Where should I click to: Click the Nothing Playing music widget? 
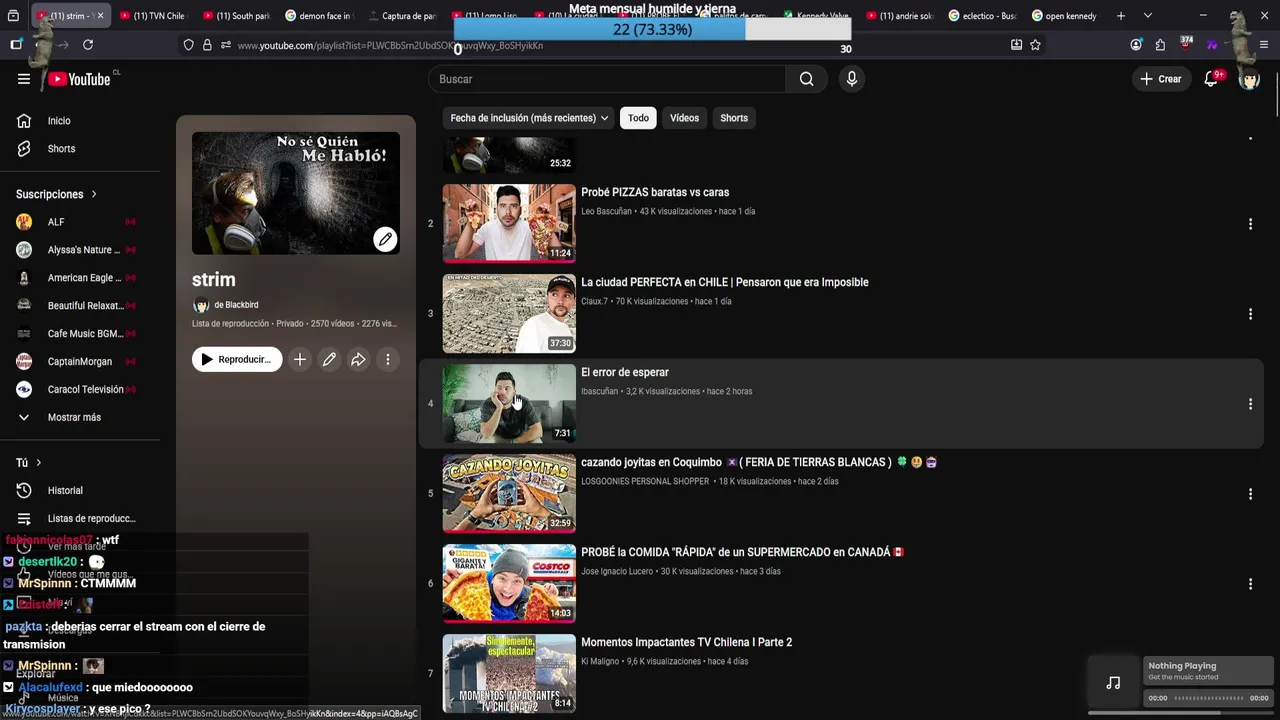(1181, 681)
